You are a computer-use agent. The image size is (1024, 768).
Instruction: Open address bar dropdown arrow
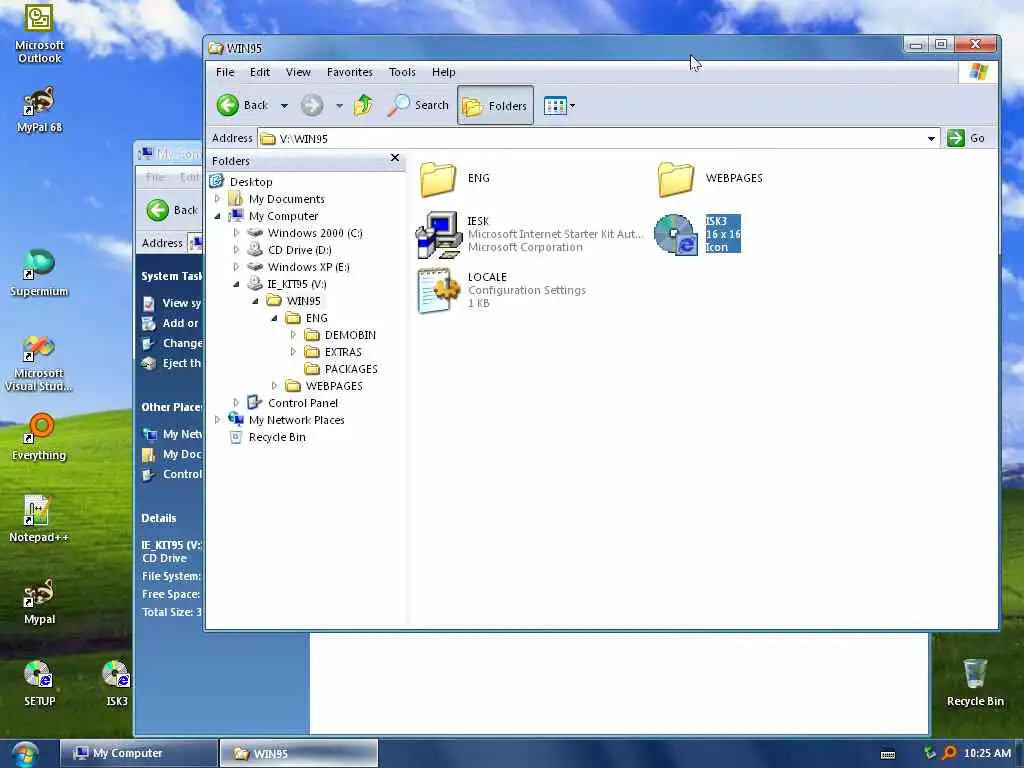[x=931, y=138]
